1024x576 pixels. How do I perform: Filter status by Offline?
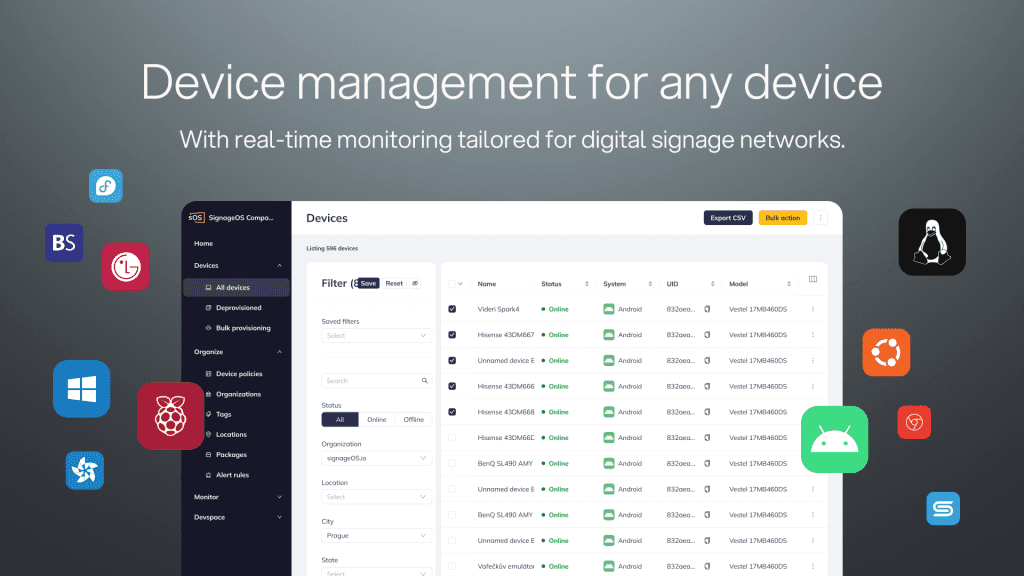click(x=413, y=420)
